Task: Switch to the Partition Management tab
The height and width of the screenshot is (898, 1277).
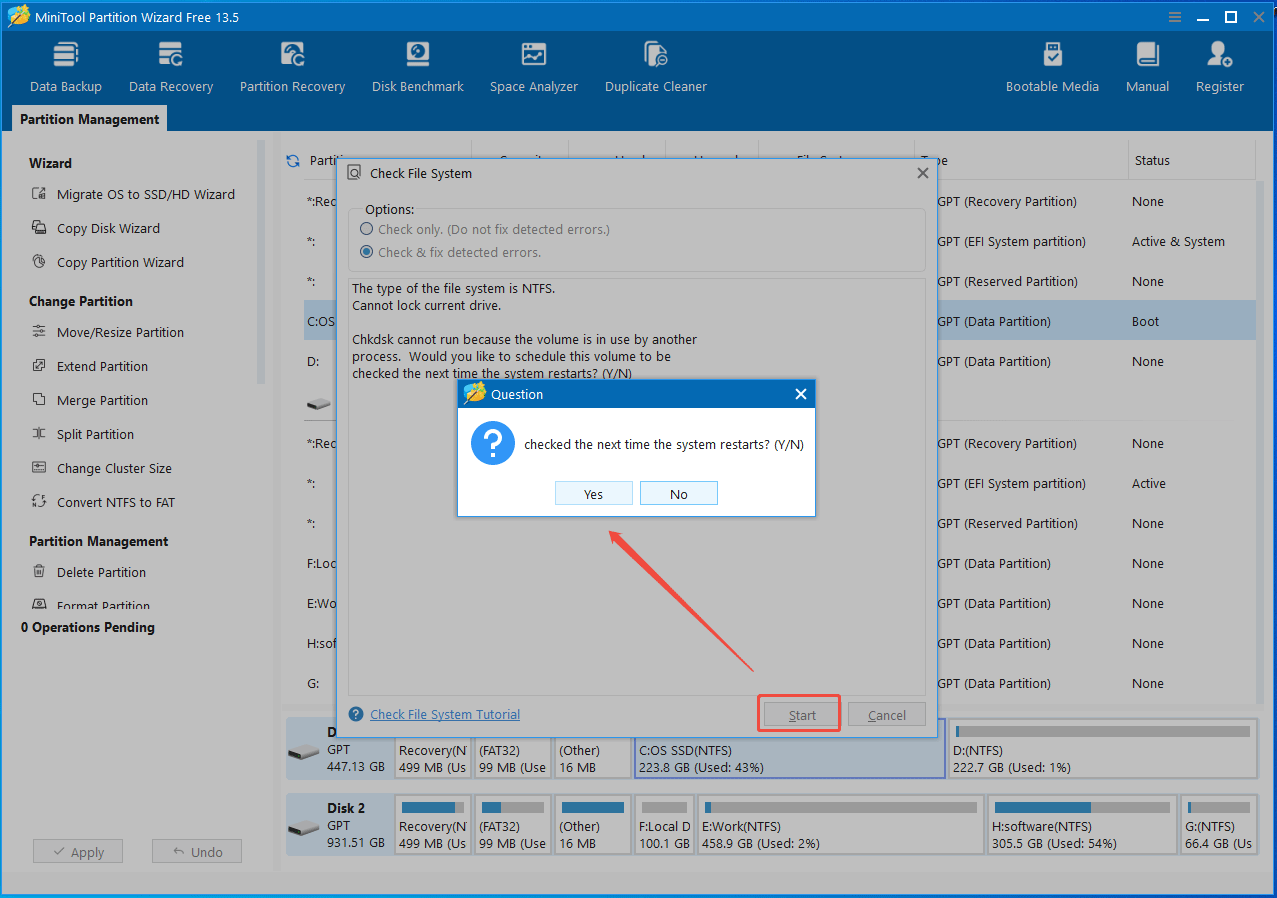Action: tap(88, 118)
